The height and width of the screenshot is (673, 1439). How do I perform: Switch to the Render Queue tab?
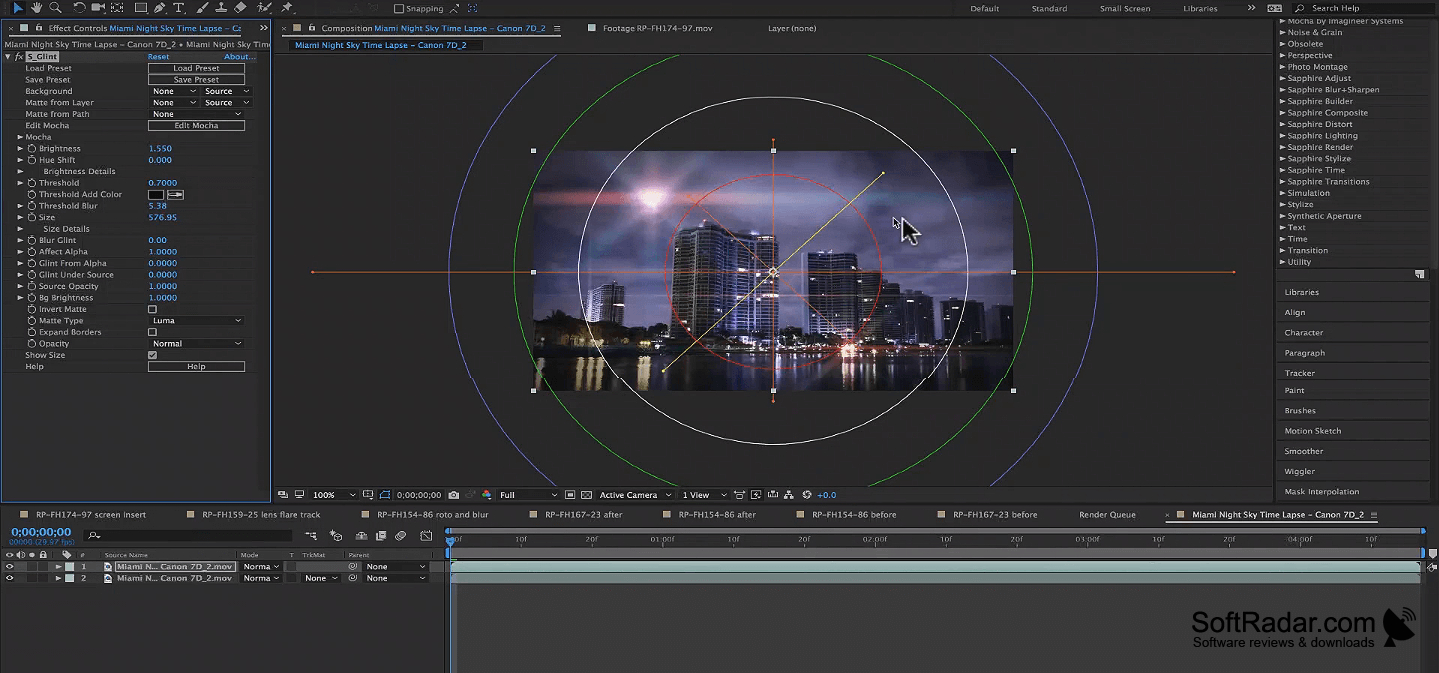(1107, 515)
